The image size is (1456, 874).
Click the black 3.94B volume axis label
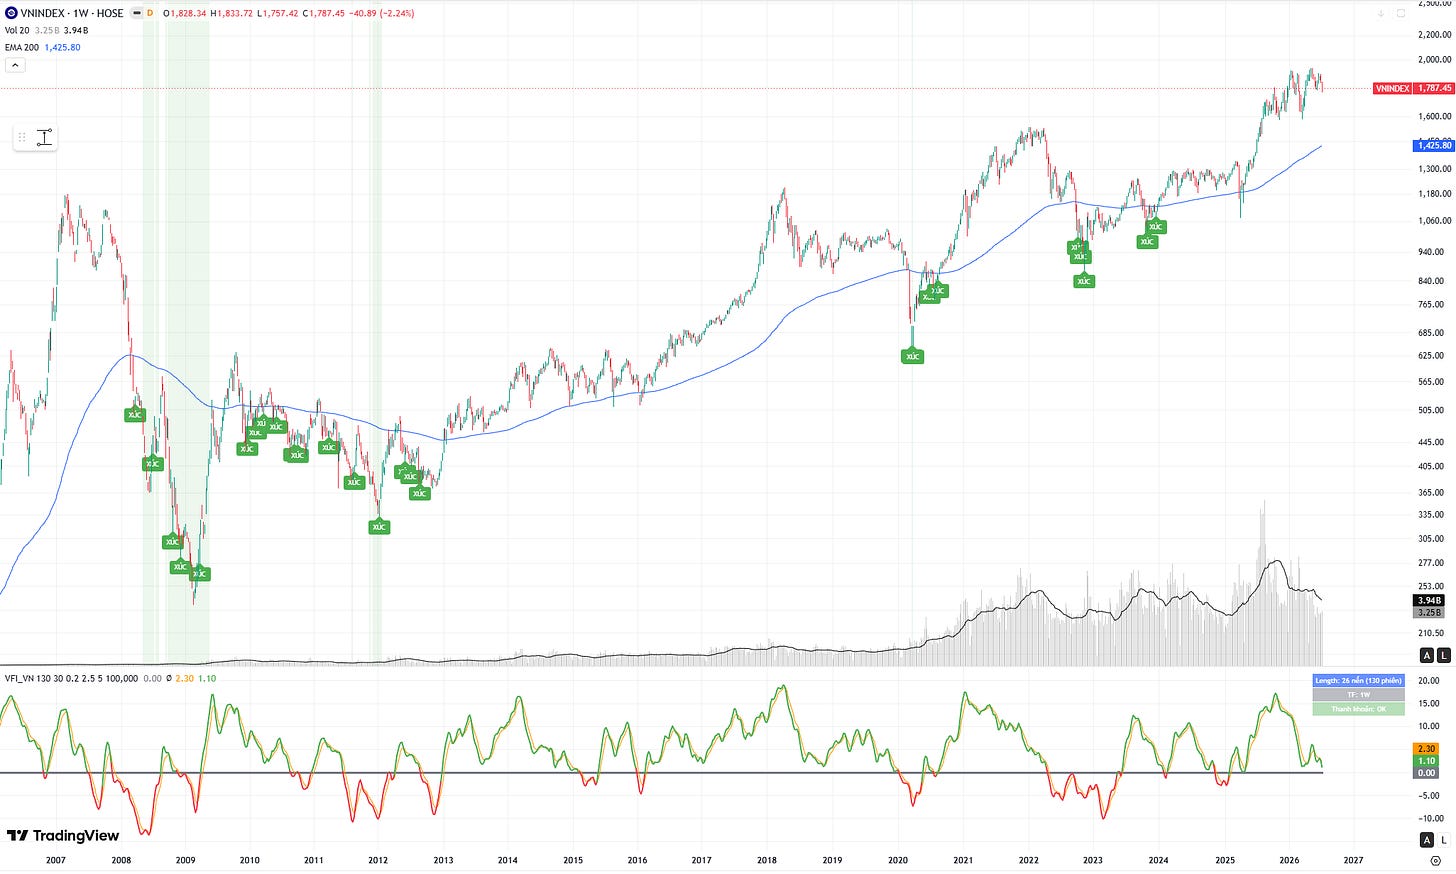(1429, 600)
